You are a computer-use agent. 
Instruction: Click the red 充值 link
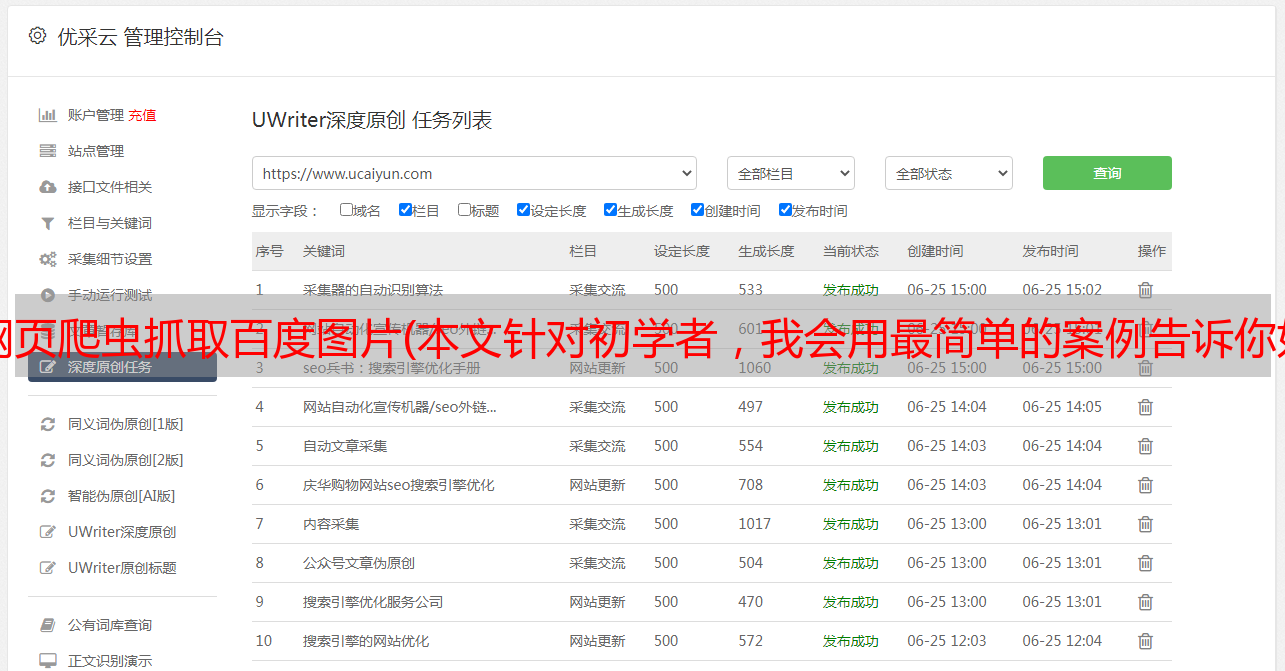tap(142, 115)
